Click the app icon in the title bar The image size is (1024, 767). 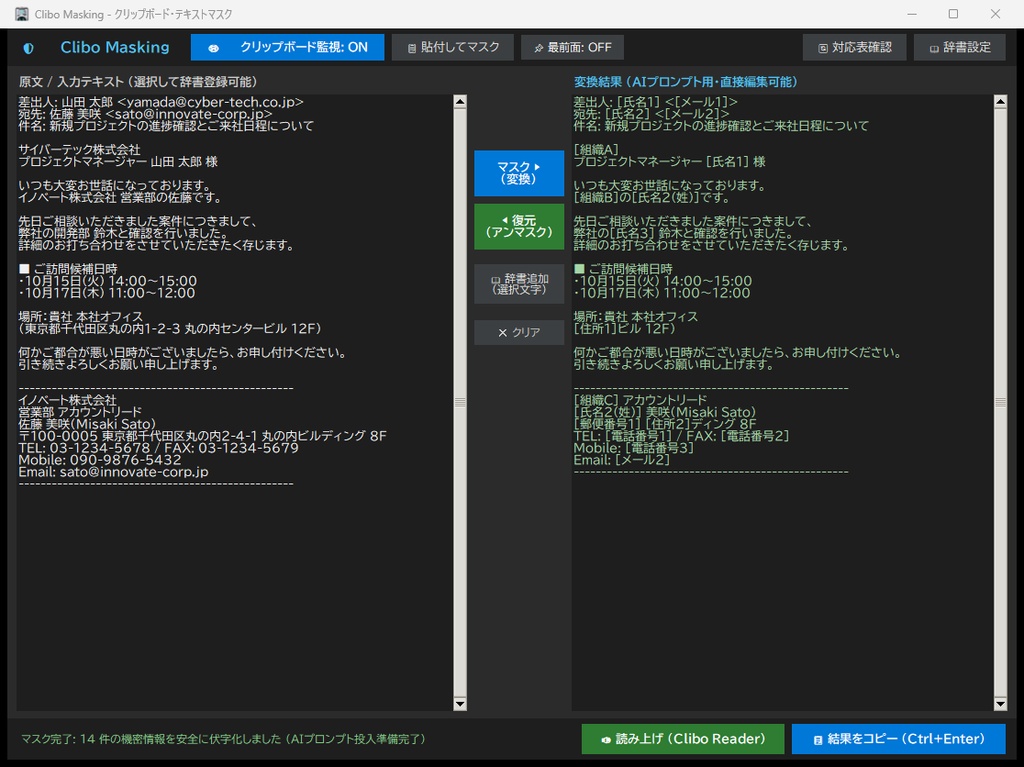pos(22,14)
